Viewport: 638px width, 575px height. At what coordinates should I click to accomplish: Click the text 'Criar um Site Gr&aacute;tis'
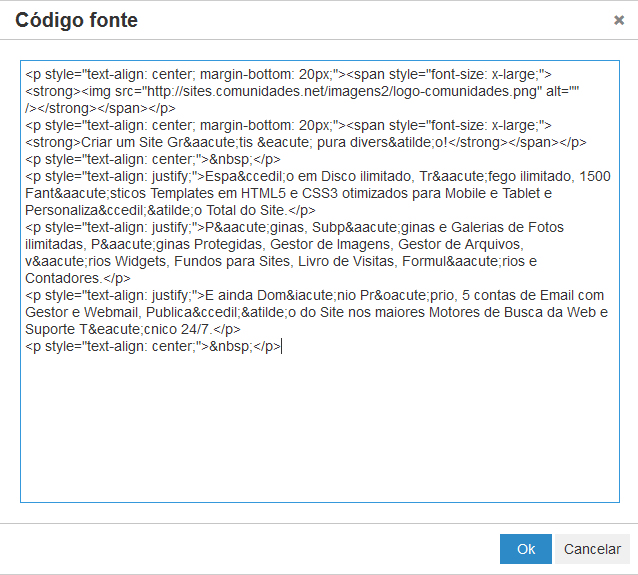(x=167, y=142)
